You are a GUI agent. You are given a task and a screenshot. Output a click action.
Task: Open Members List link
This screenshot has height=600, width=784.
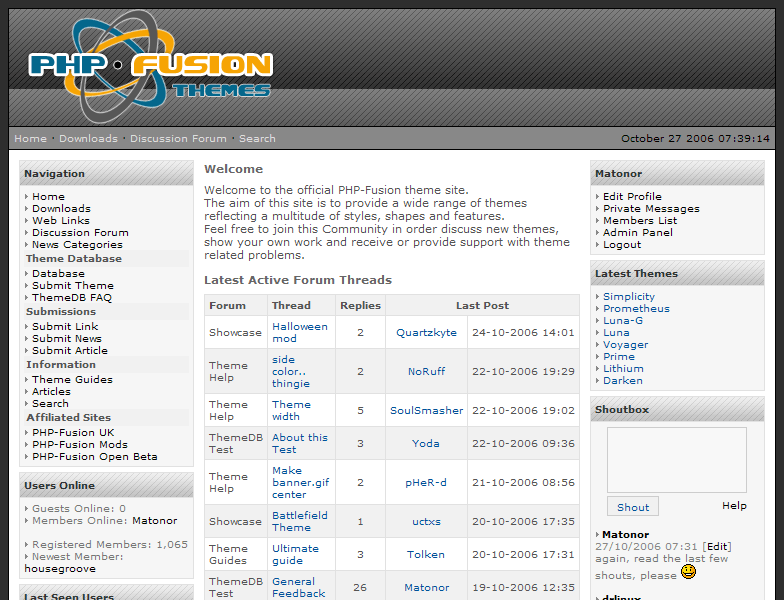[640, 220]
